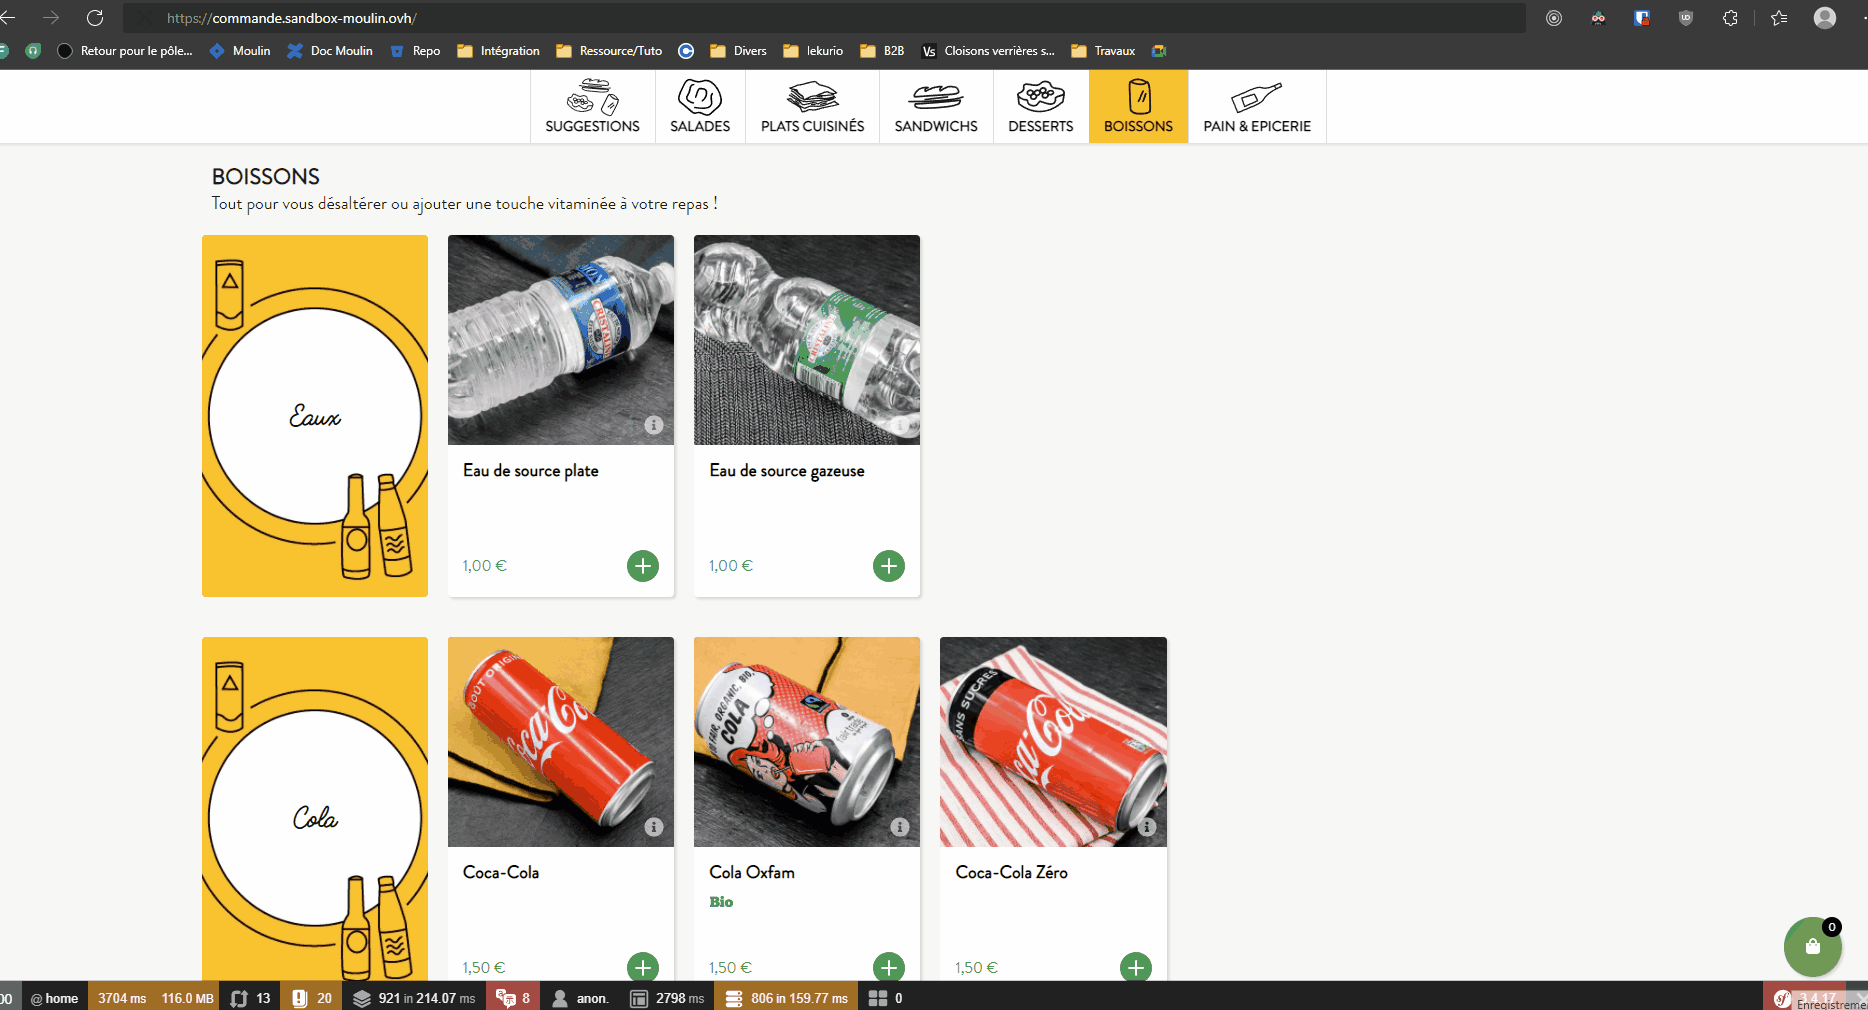Image resolution: width=1868 pixels, height=1010 pixels.
Task: Open the AJAX requests panel showing 13
Action: tap(250, 998)
